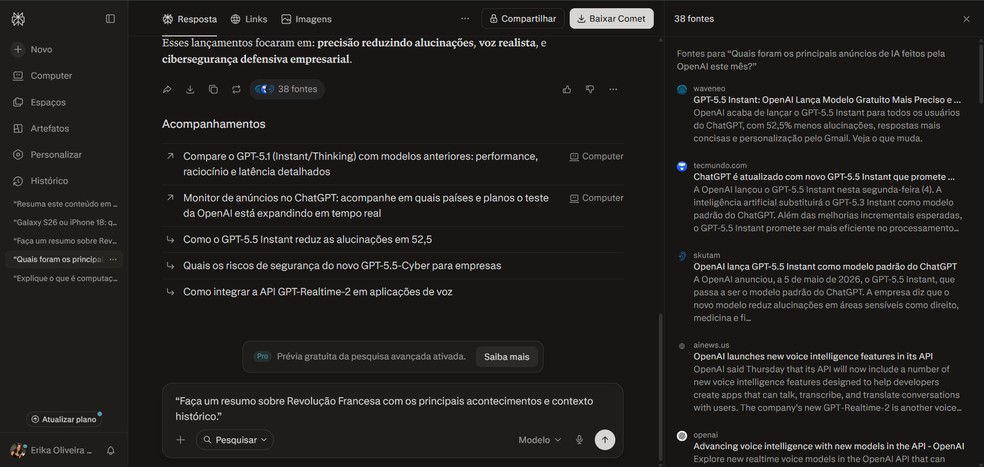
Task: Click the Perplexity logo icon
Action: (18, 19)
